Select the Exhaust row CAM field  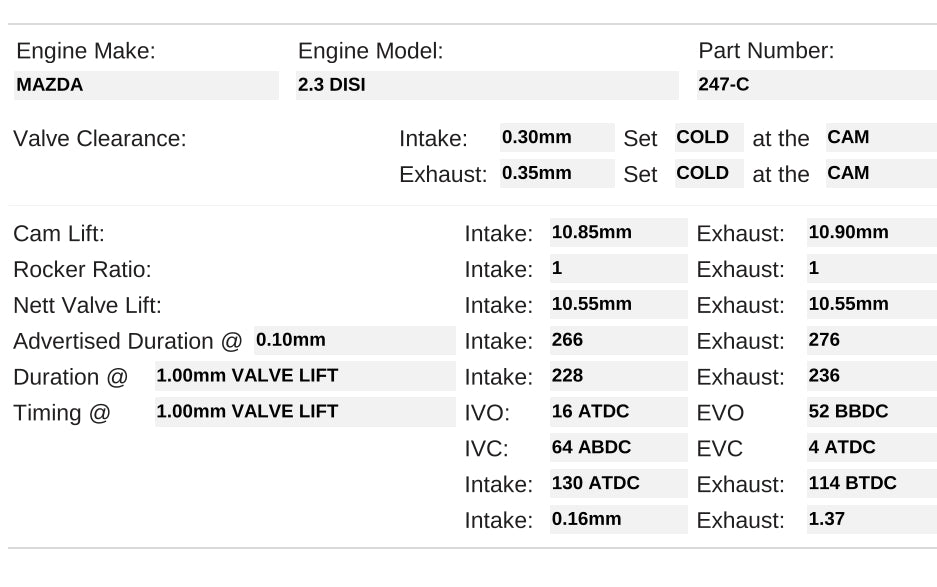[x=879, y=173]
